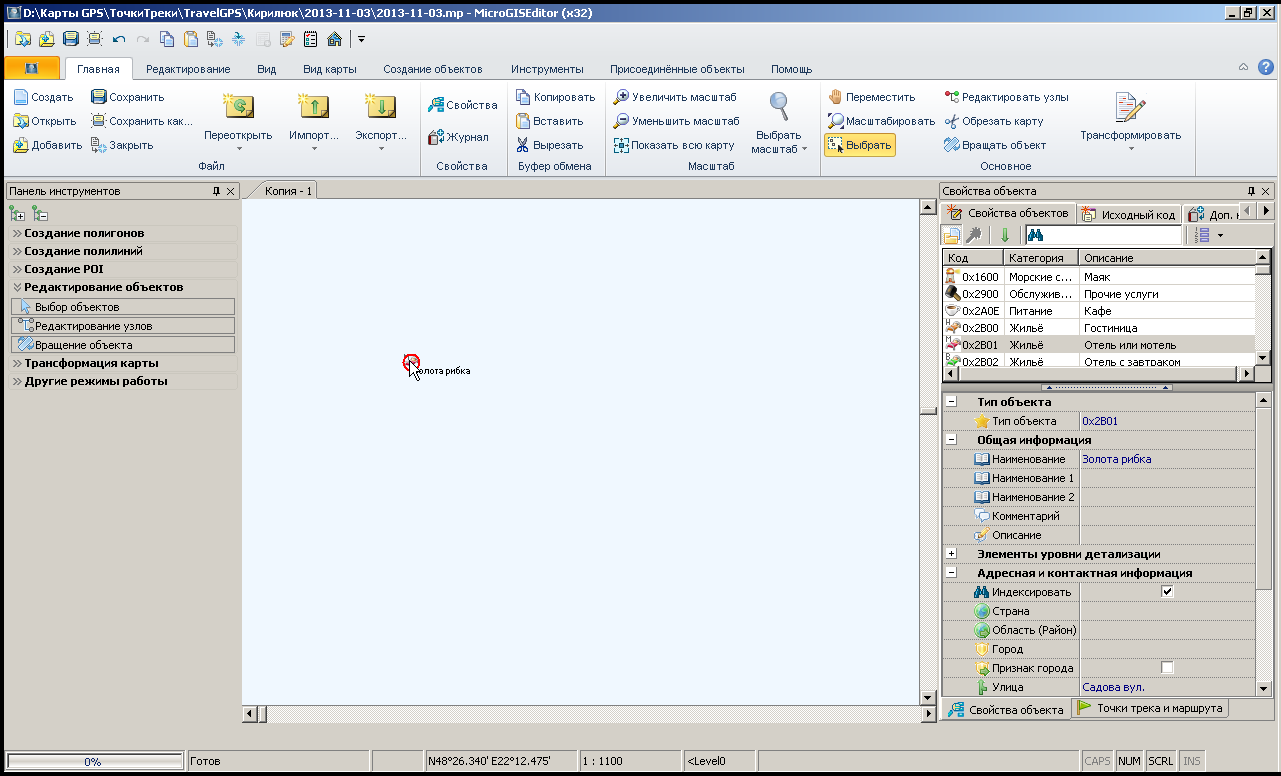1281x776 pixels.
Task: Uncheck the Индексировать checkbox
Action: (x=1167, y=592)
